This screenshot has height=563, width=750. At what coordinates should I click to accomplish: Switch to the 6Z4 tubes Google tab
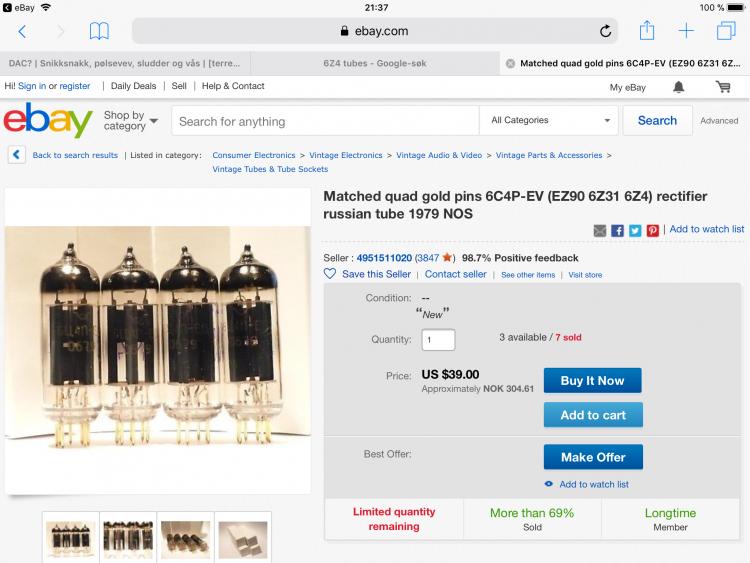[x=375, y=63]
